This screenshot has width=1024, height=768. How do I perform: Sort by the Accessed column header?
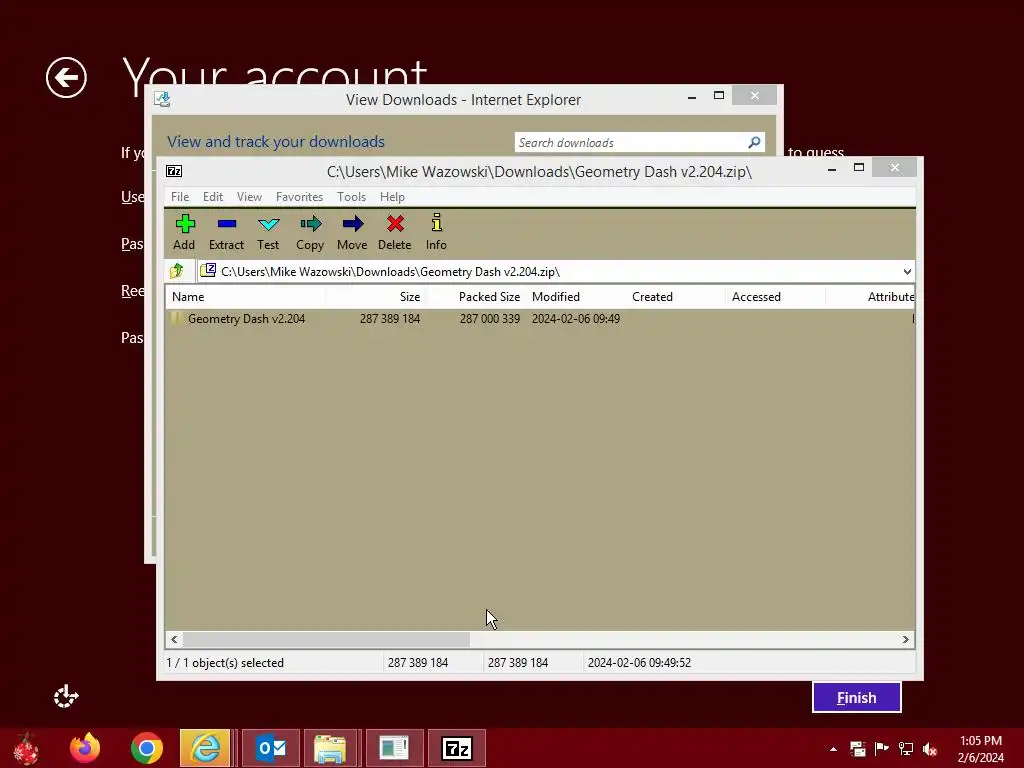click(776, 296)
